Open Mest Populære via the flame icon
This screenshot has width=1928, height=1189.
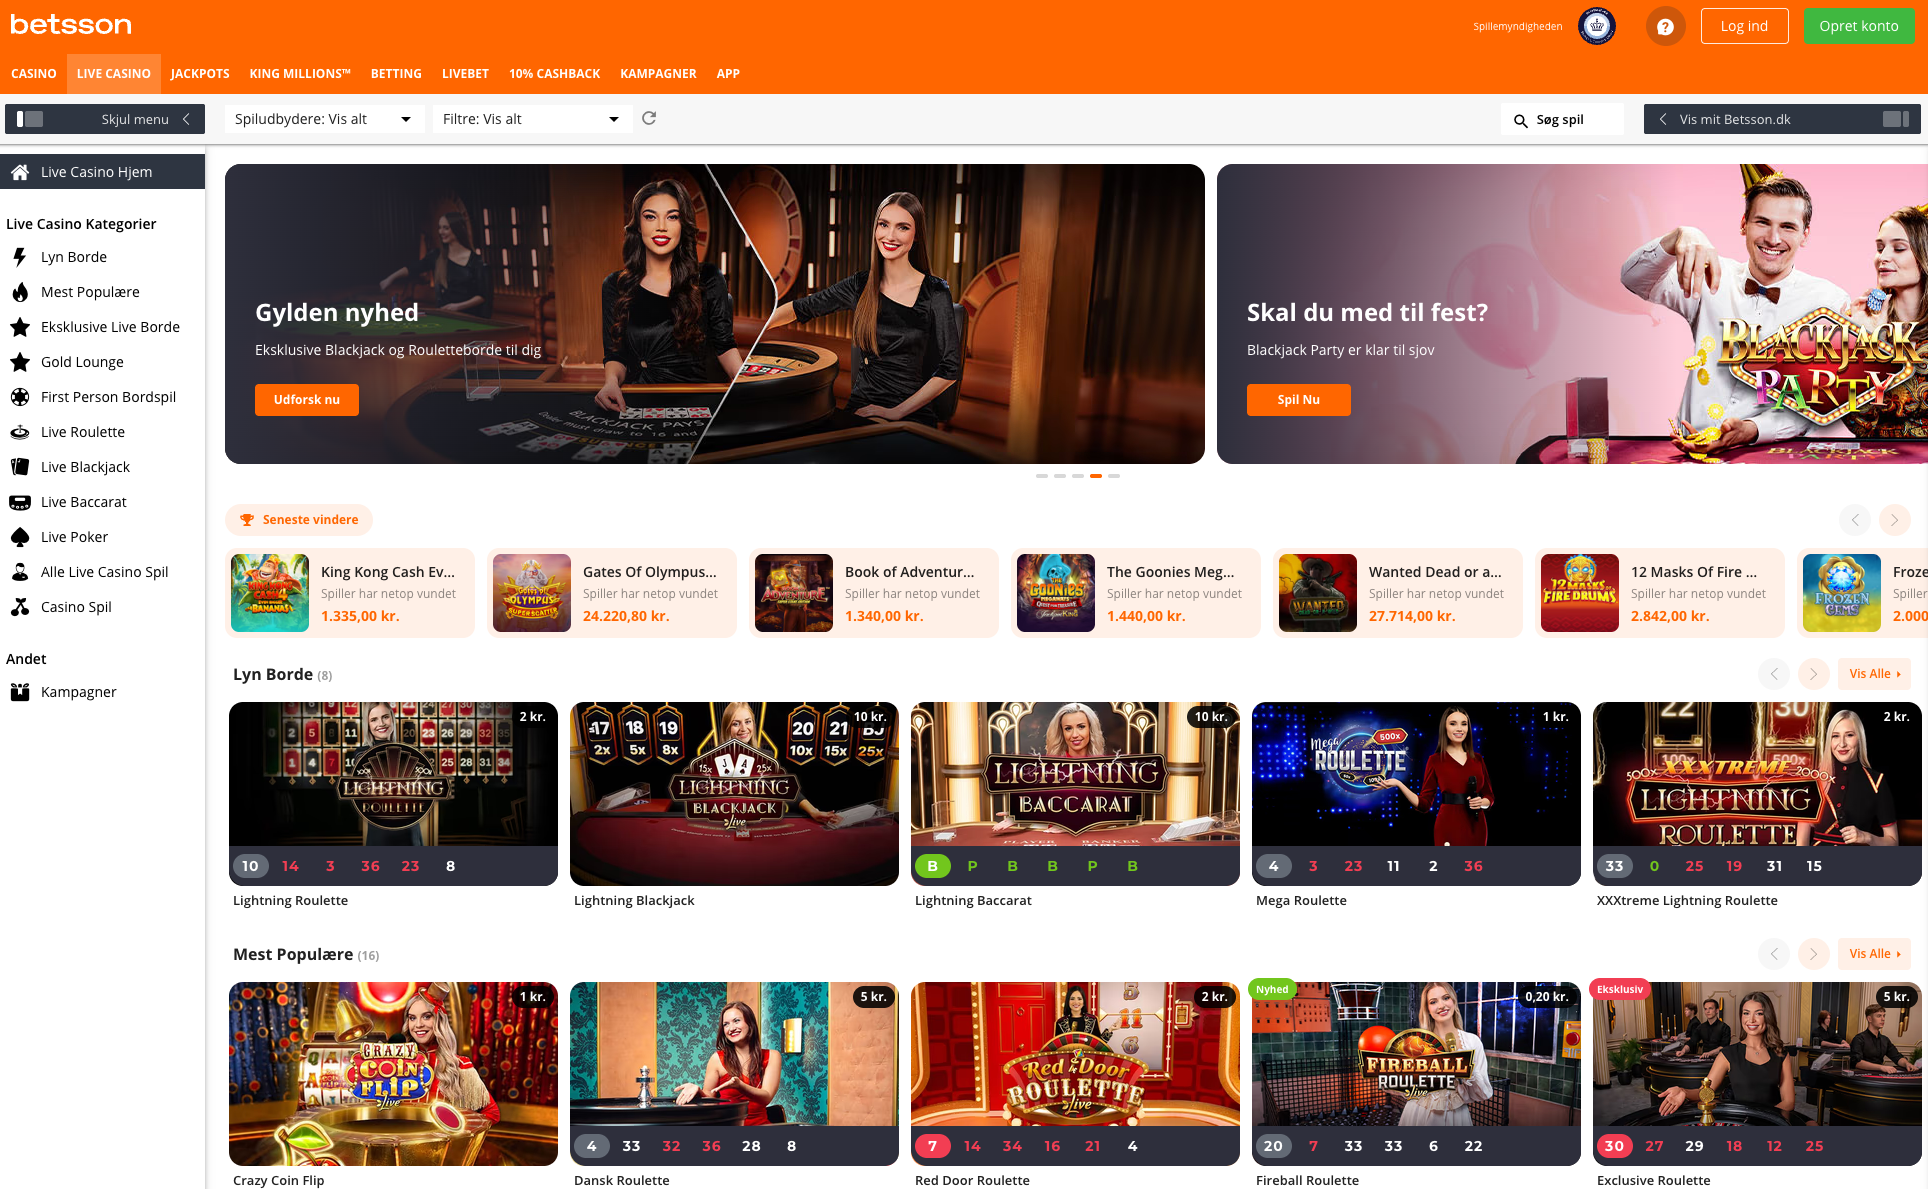tap(20, 292)
